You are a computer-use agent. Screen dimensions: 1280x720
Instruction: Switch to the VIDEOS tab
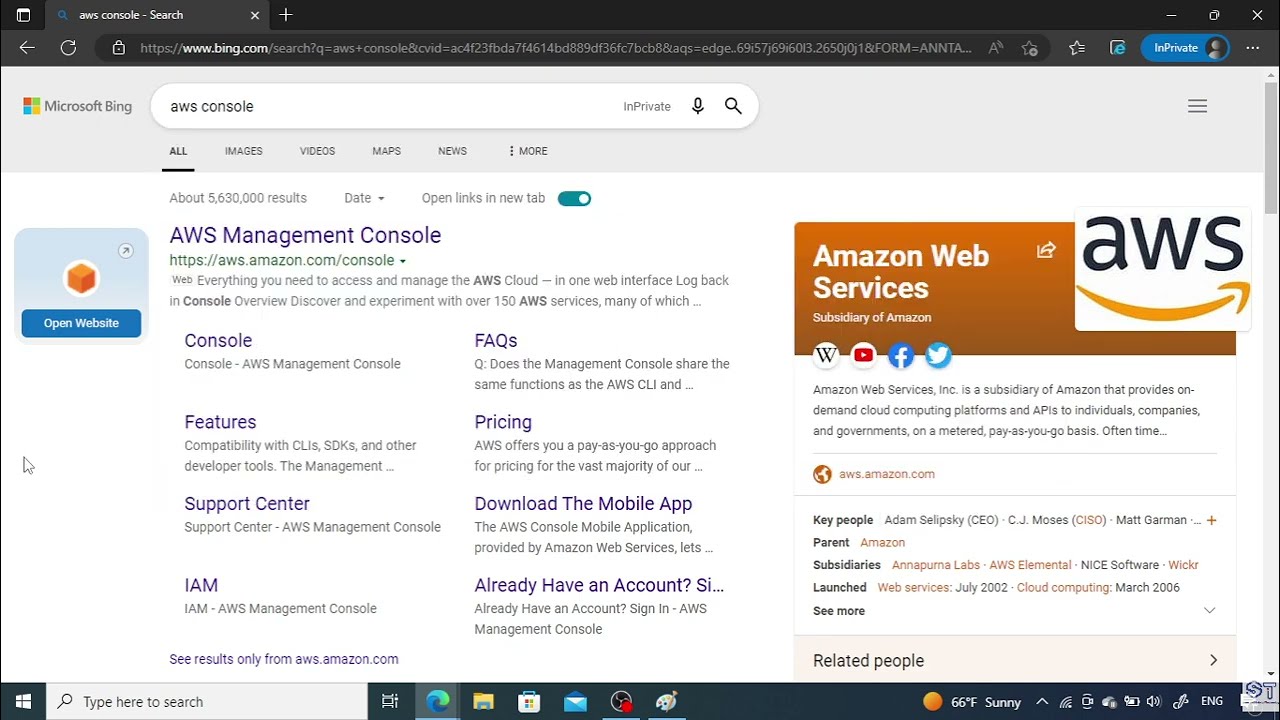tap(317, 151)
